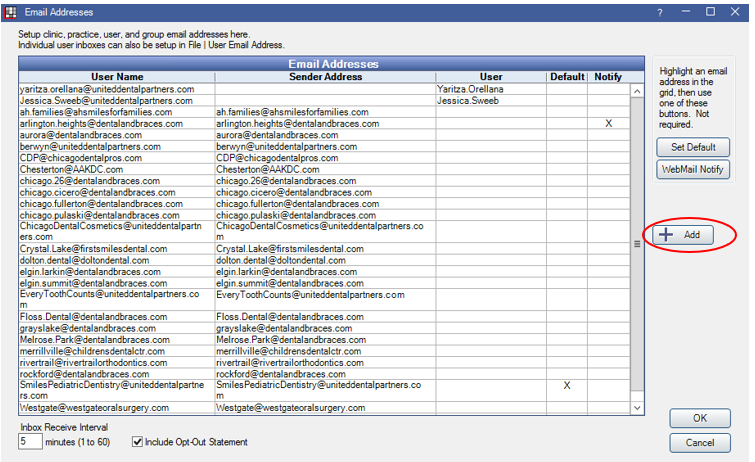Click sender address Chesterton@AAKDC.com

coord(268,170)
